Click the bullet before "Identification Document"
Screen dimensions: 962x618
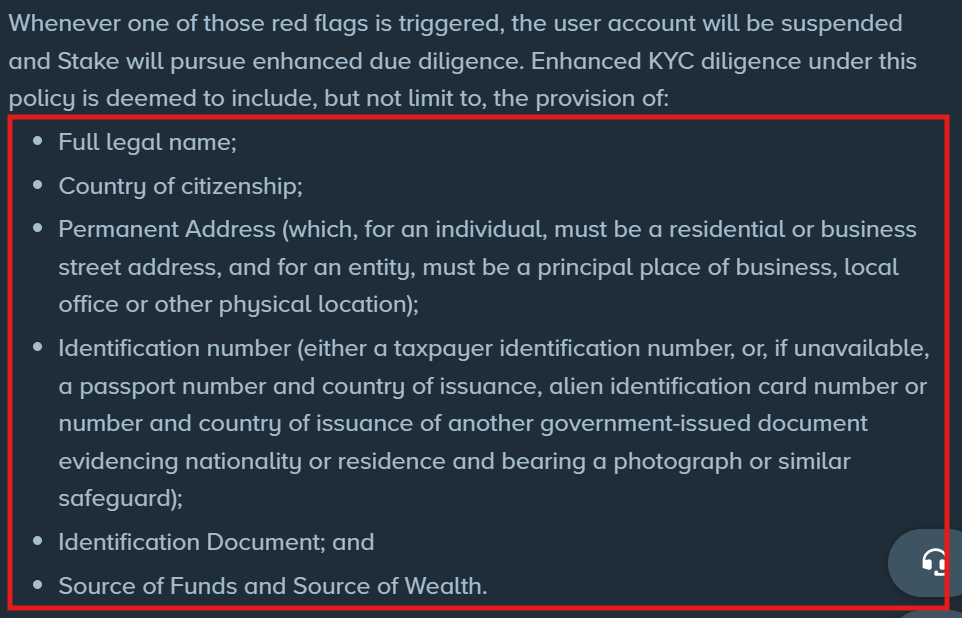(38, 542)
